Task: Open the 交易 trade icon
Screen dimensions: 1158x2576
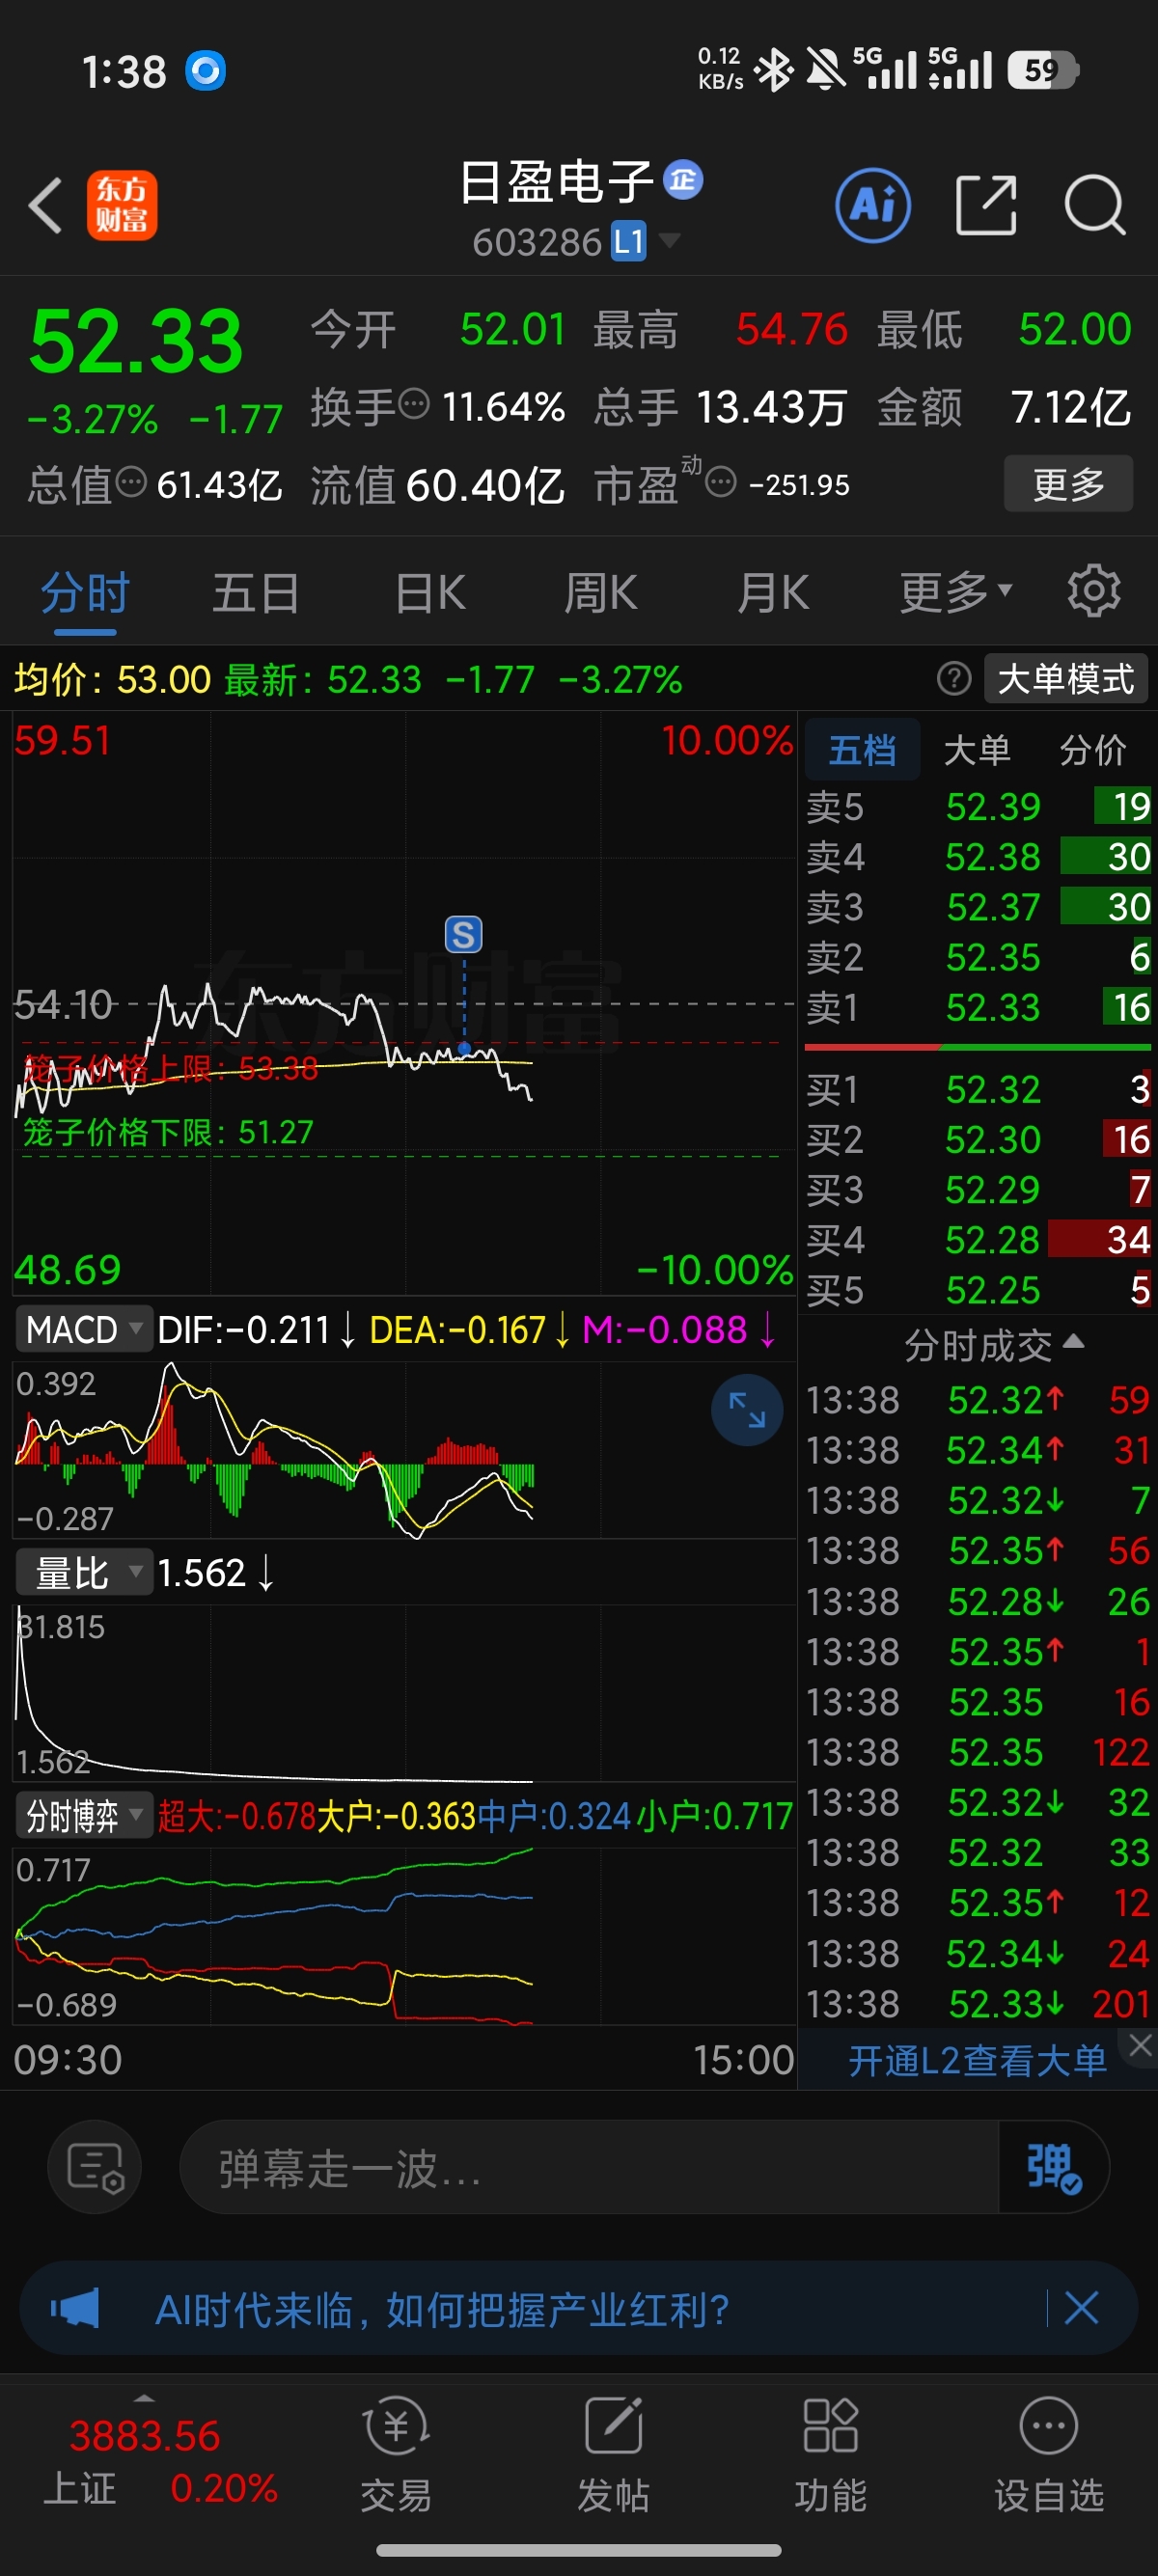Action: (396, 2454)
